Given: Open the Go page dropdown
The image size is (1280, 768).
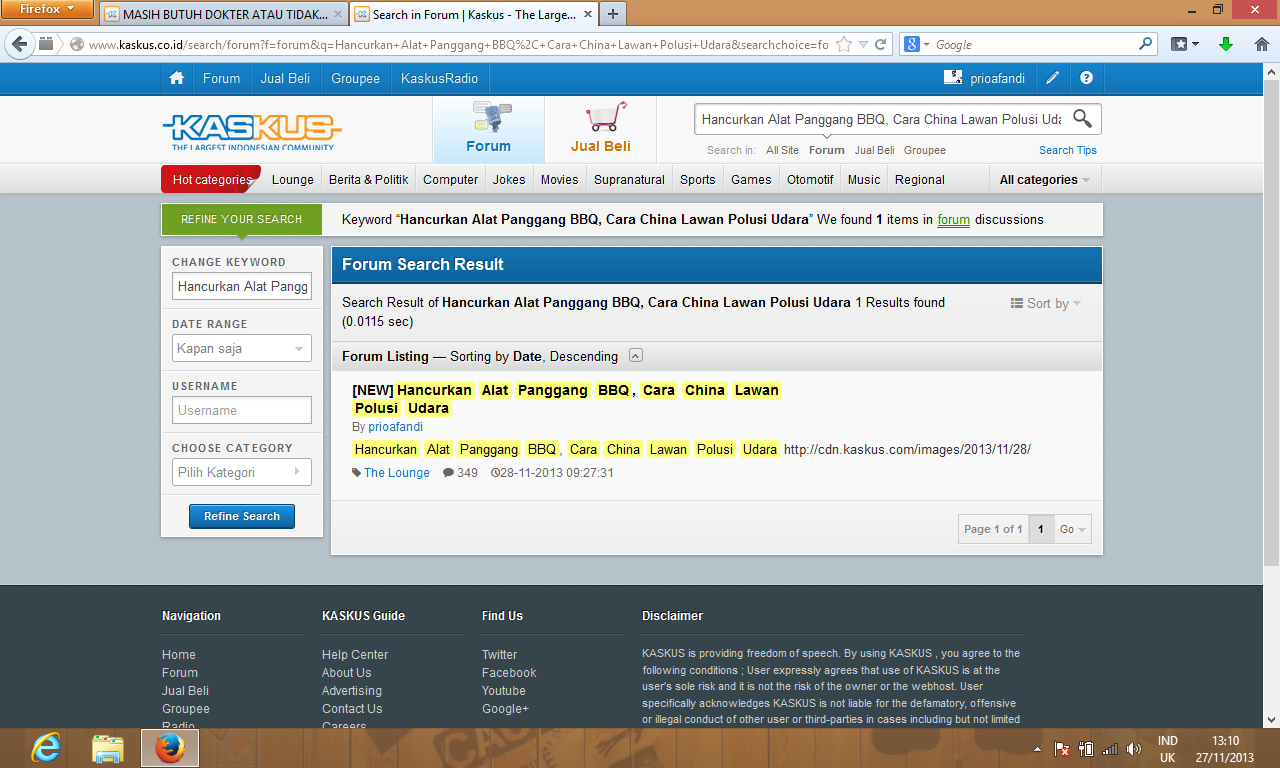Looking at the screenshot, I should point(1074,529).
